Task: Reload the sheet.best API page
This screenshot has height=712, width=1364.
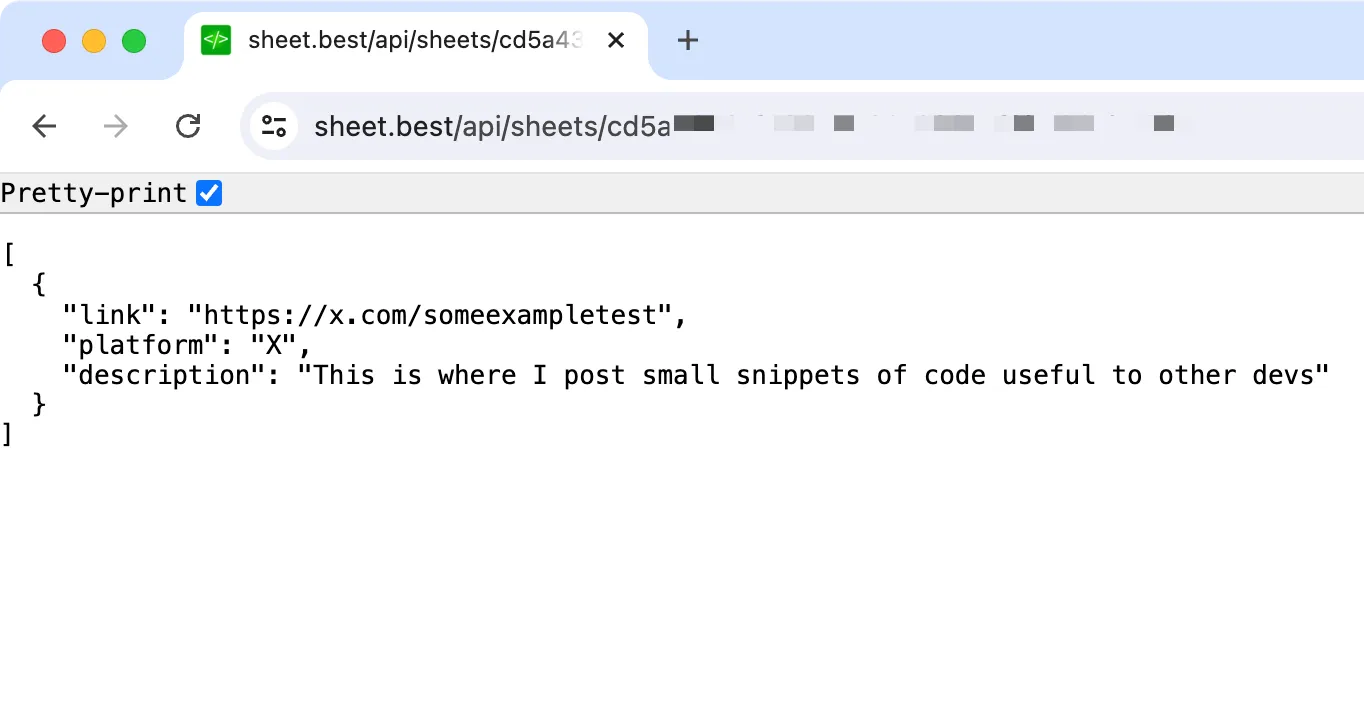Action: tap(188, 126)
